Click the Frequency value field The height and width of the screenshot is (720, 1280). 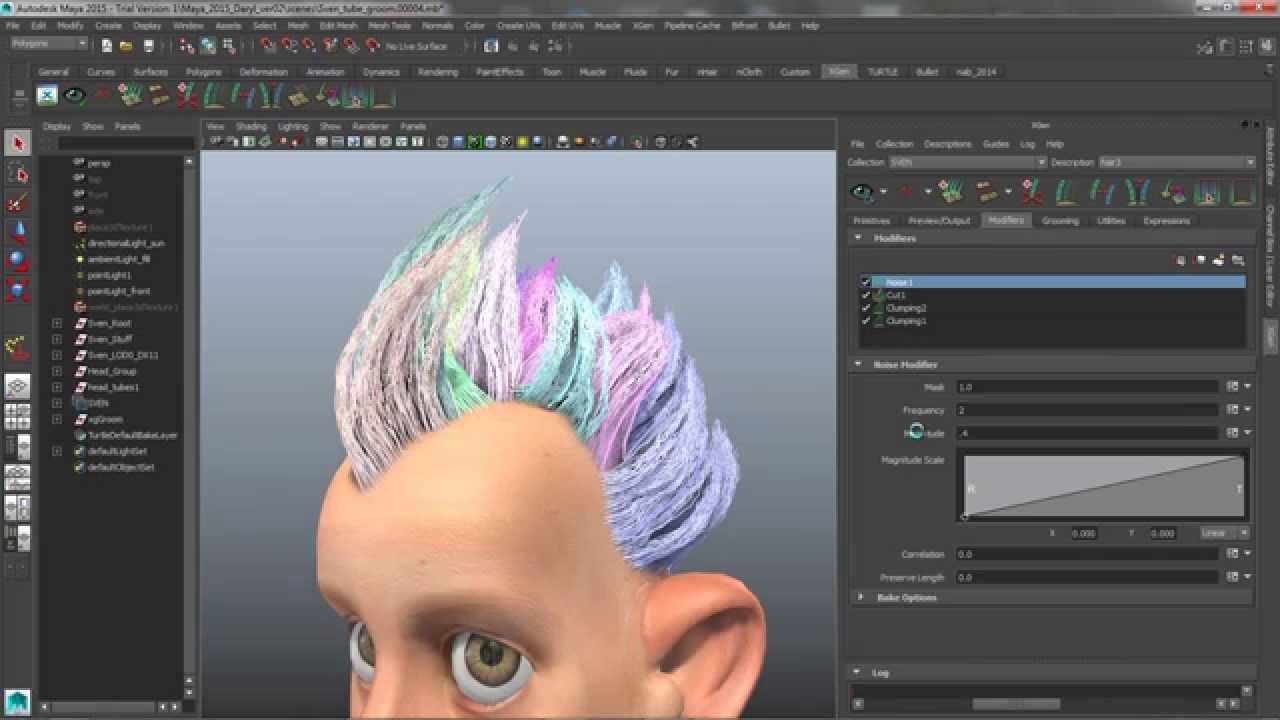tap(1086, 410)
